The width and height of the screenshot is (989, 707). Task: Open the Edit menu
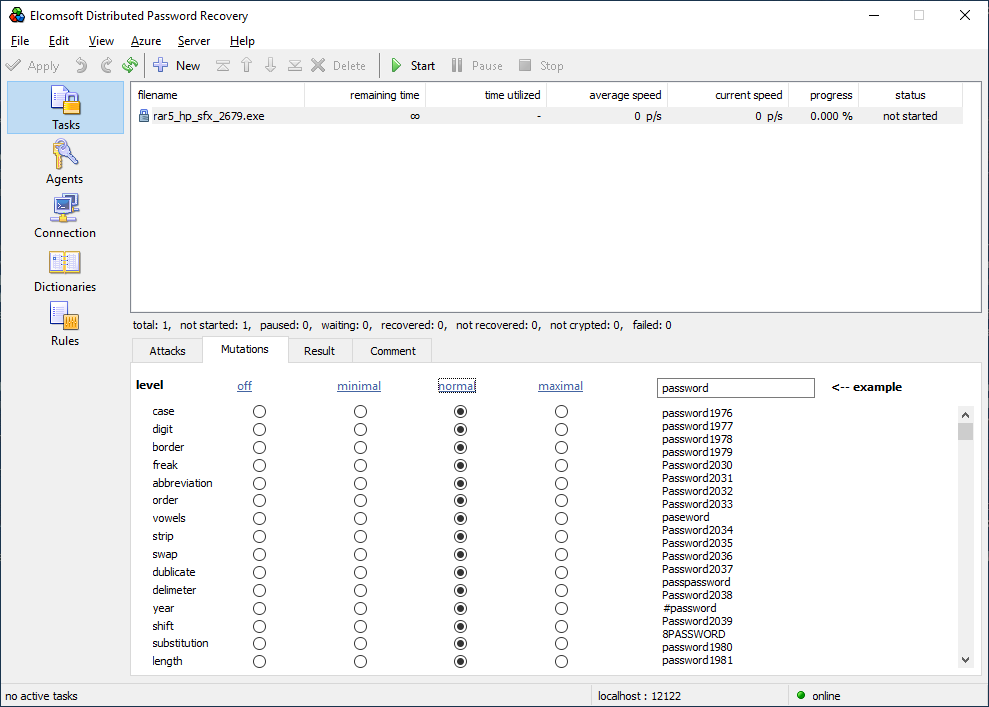point(59,40)
